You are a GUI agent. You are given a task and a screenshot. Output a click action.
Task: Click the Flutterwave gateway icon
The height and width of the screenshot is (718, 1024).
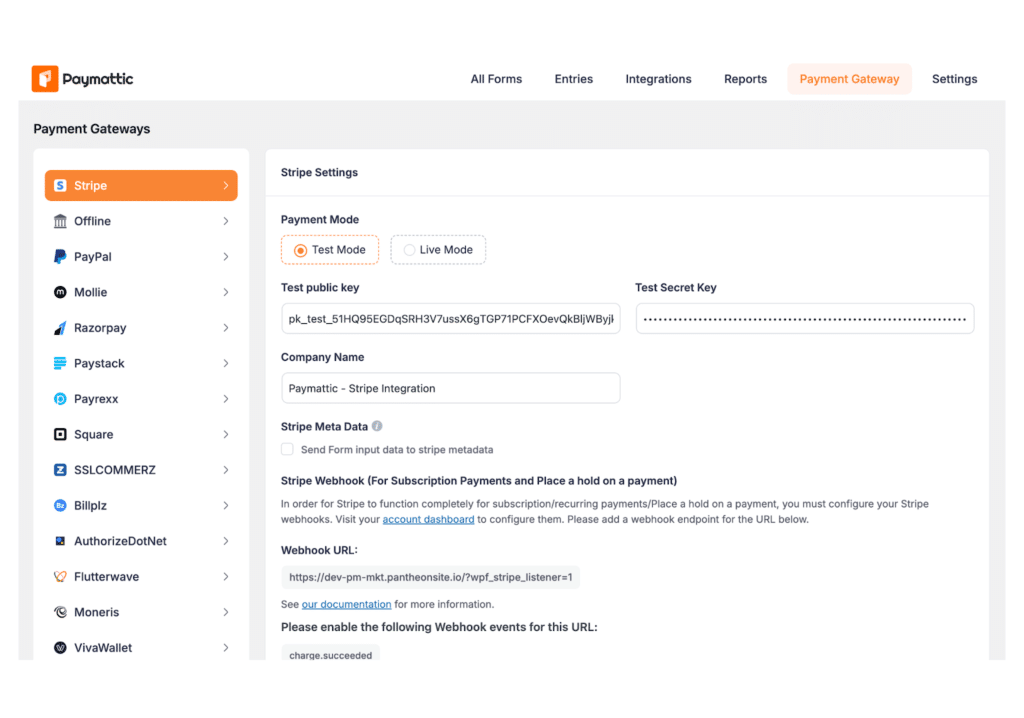click(60, 577)
